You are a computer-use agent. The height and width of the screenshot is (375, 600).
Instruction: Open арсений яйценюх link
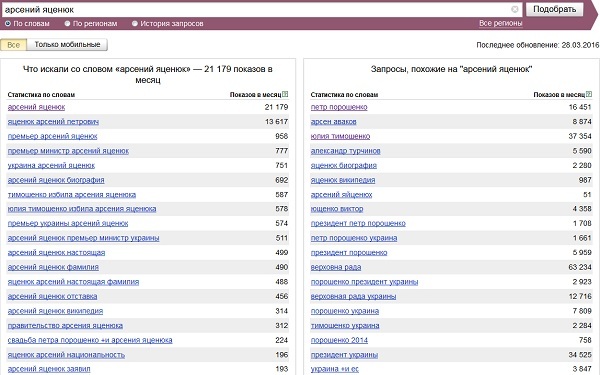click(x=341, y=194)
